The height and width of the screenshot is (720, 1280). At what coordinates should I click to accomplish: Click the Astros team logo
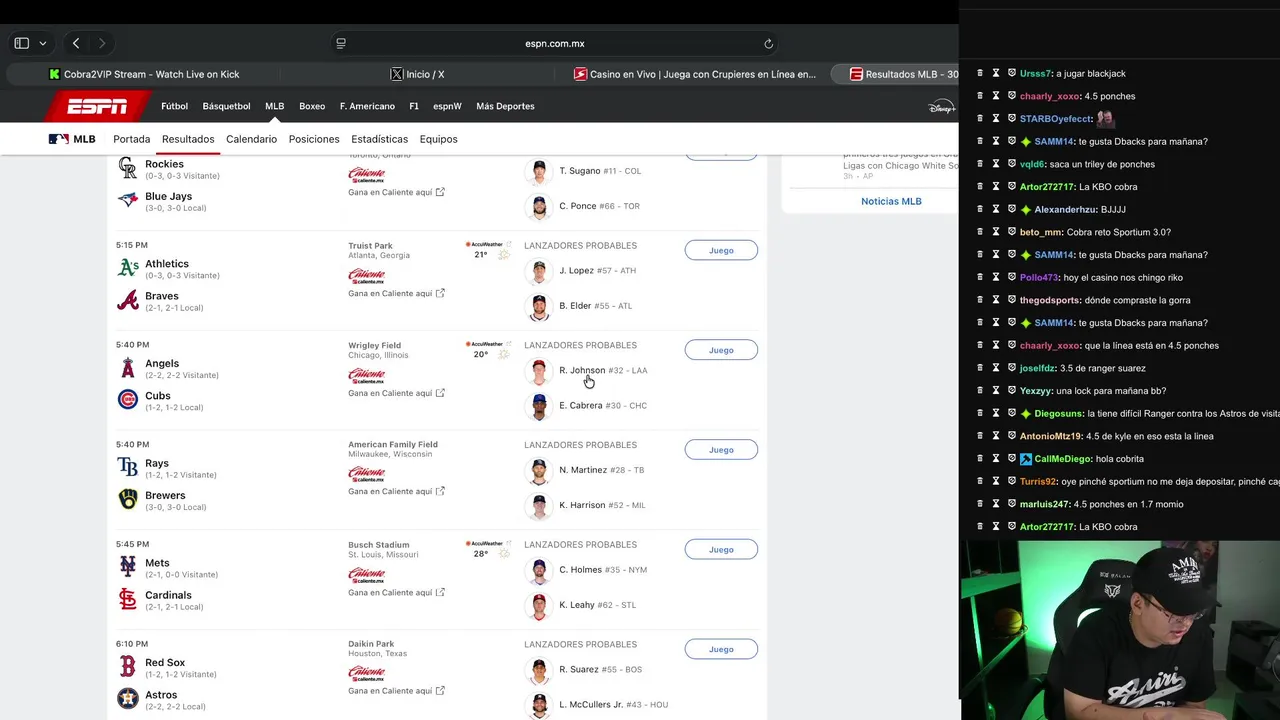(x=128, y=698)
